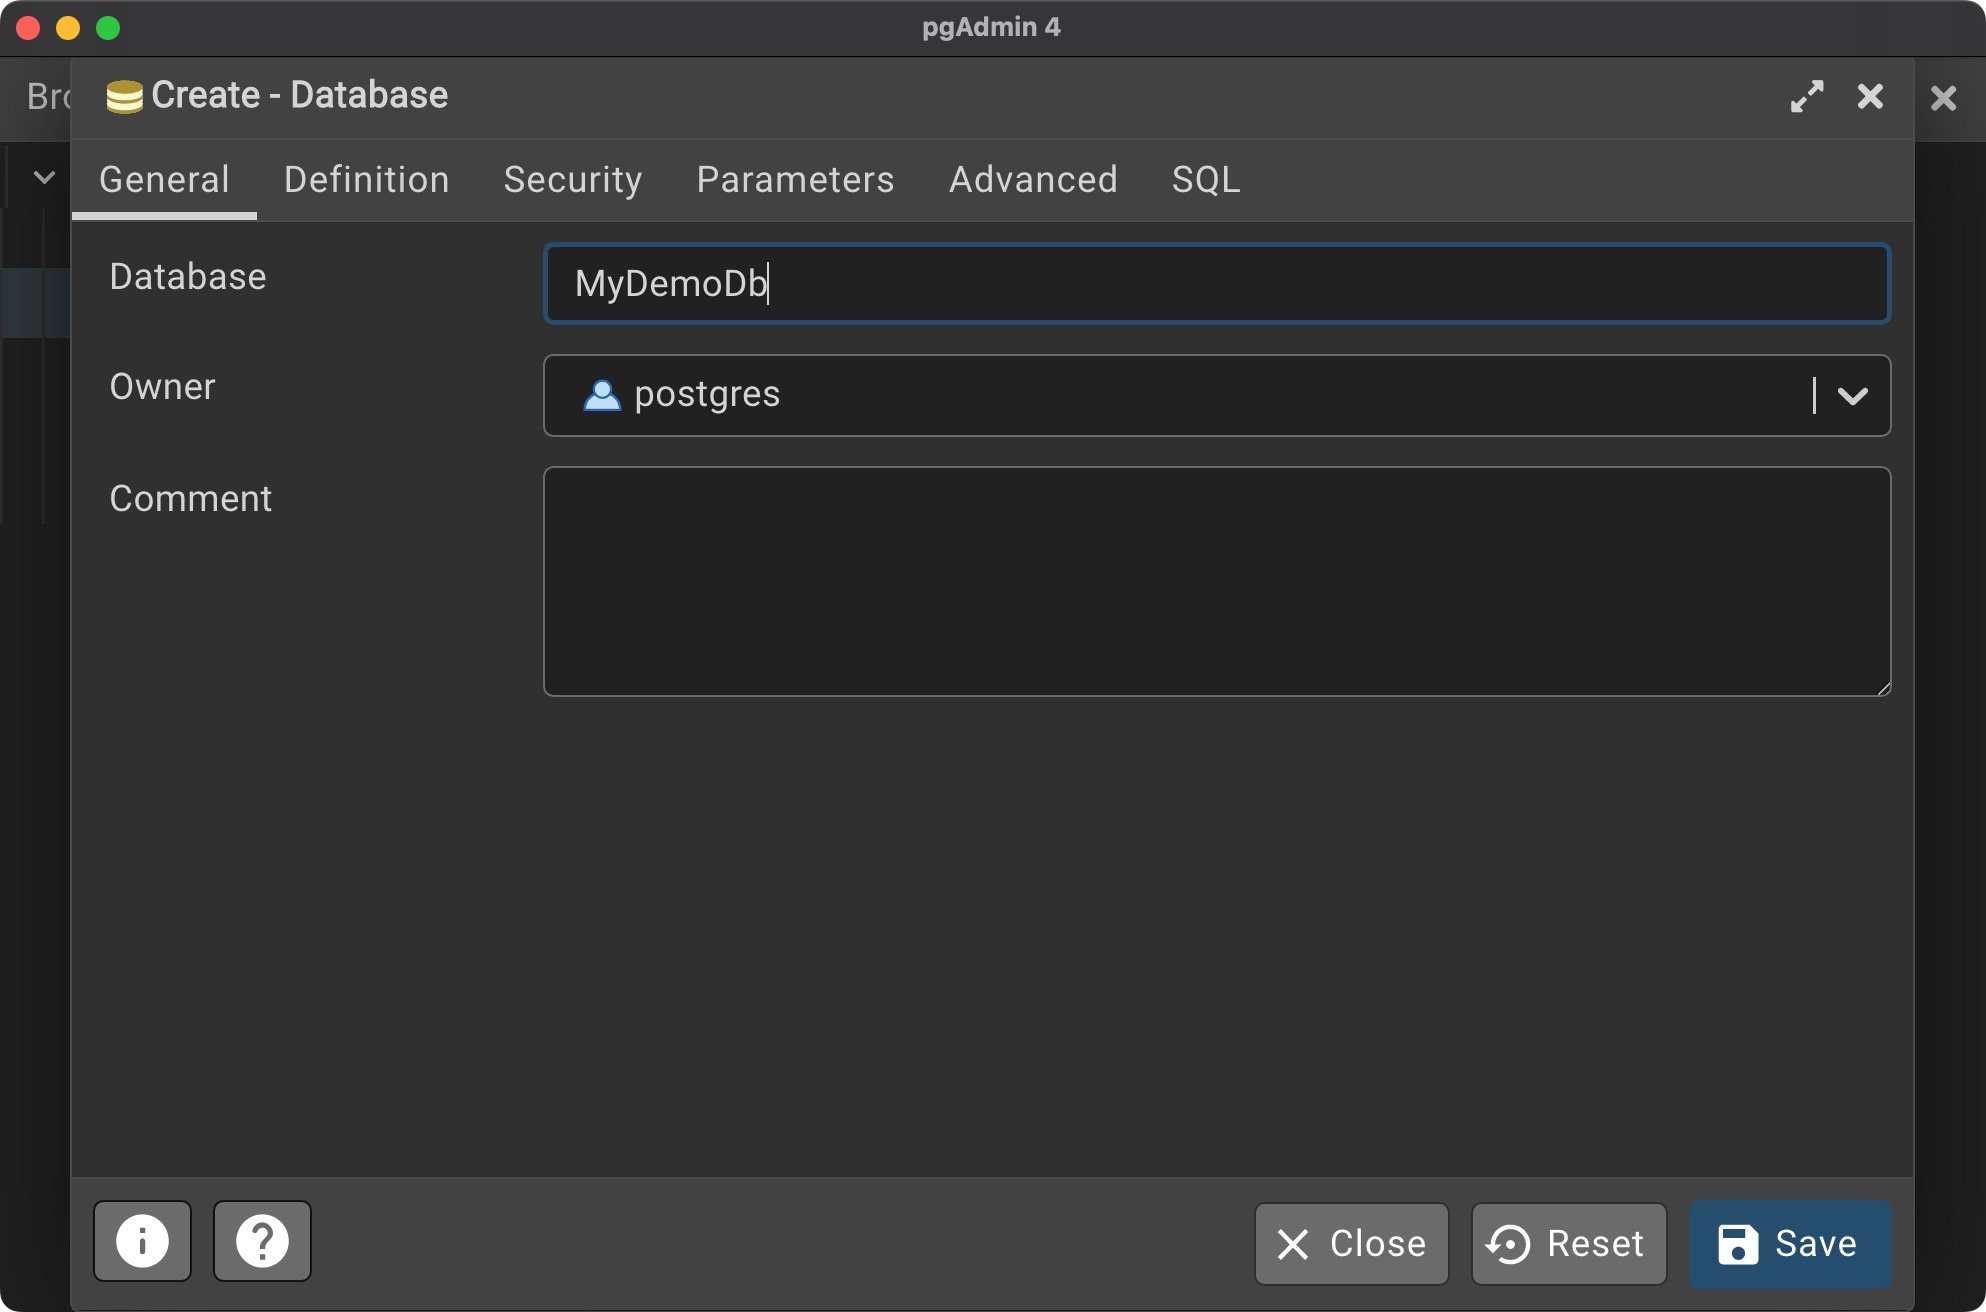Screen dimensions: 1986x1312
Task: Focus the Database name field
Action: (1216, 284)
